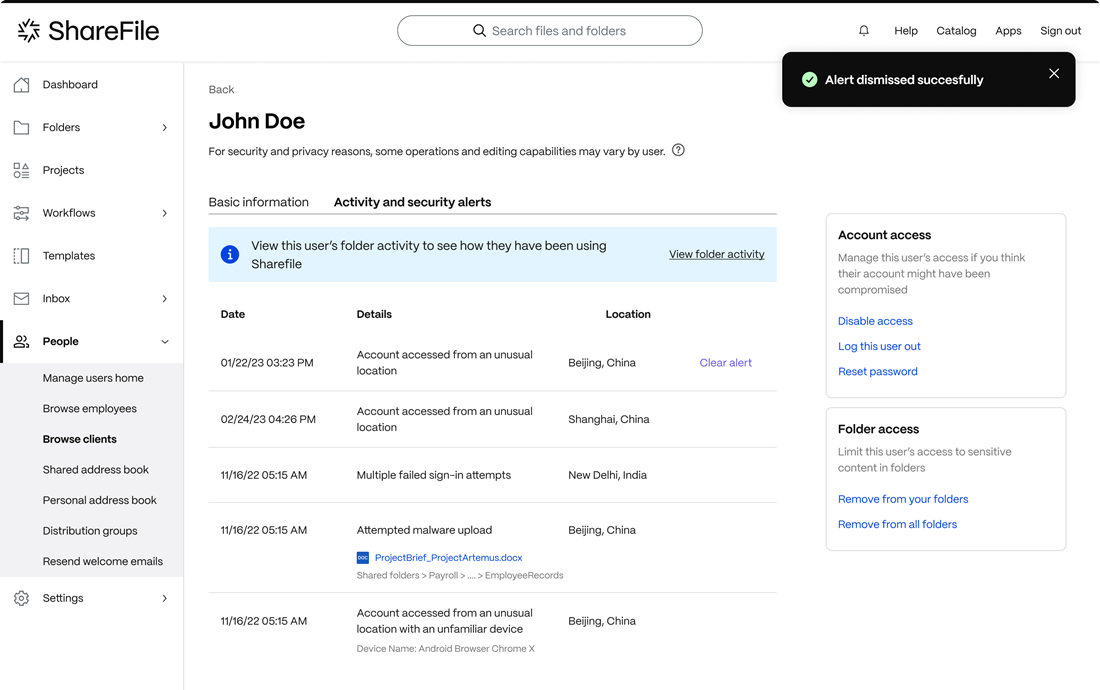Screen dimensions: 1100x690
Task: Click the Dashboard home icon
Action: (22, 85)
